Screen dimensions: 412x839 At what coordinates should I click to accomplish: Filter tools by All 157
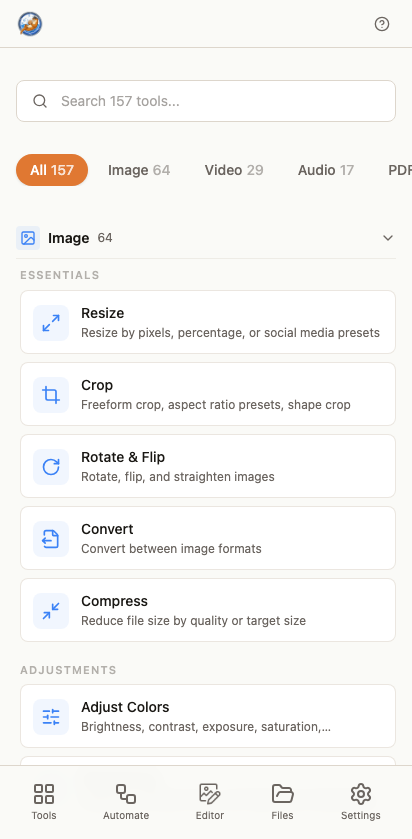point(52,170)
